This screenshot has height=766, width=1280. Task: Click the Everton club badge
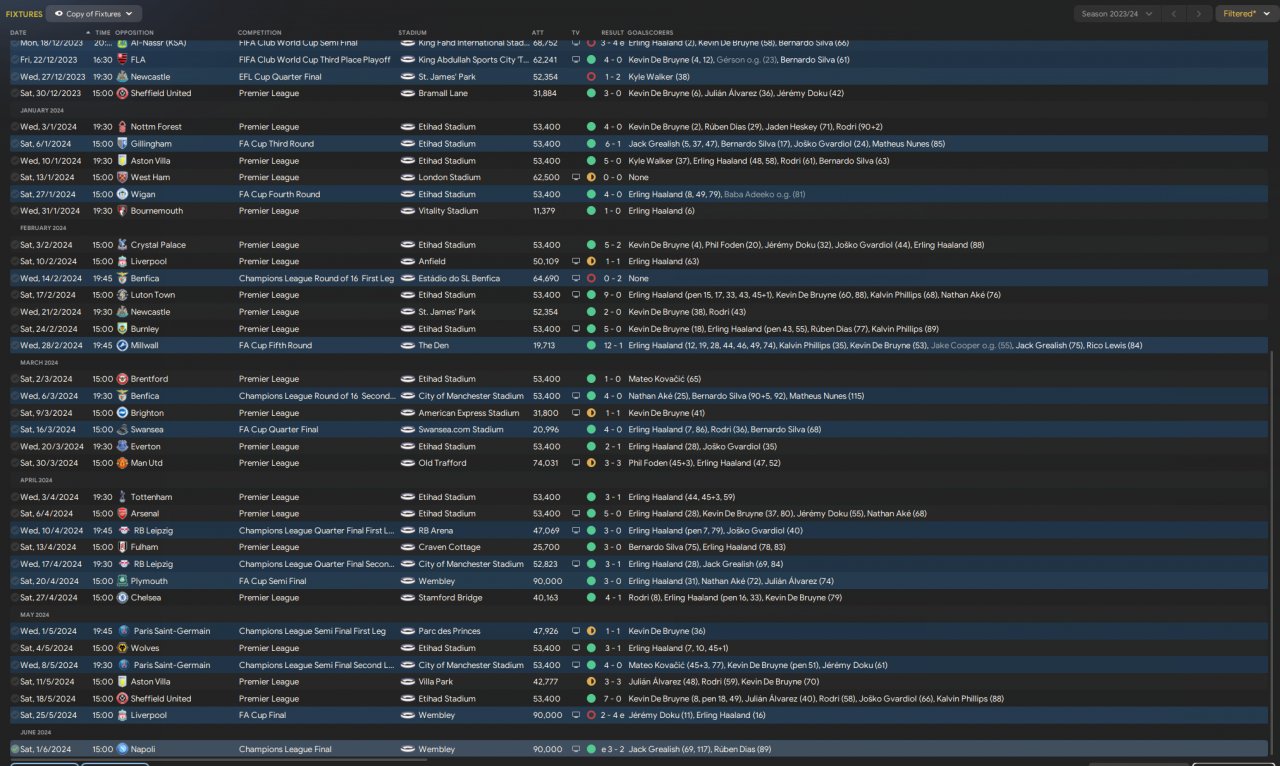(122, 447)
